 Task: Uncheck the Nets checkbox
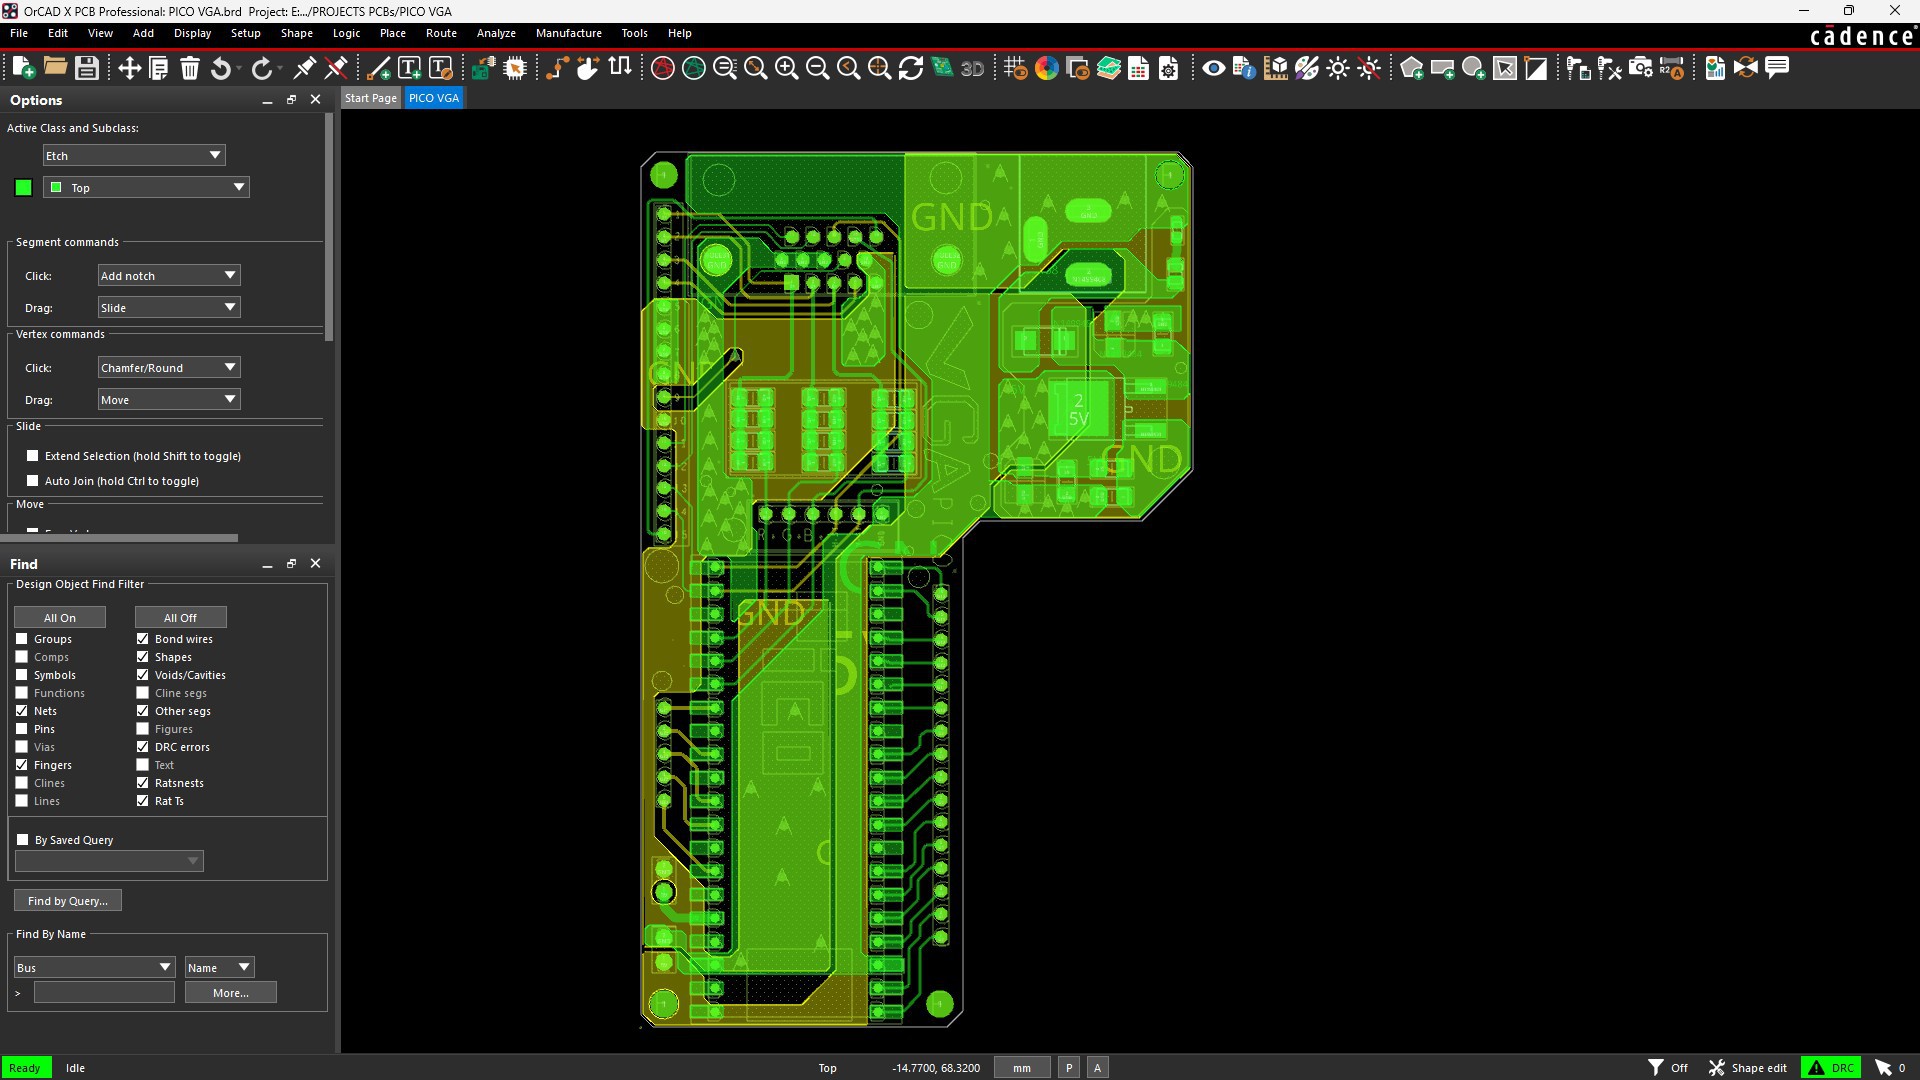tap(22, 711)
